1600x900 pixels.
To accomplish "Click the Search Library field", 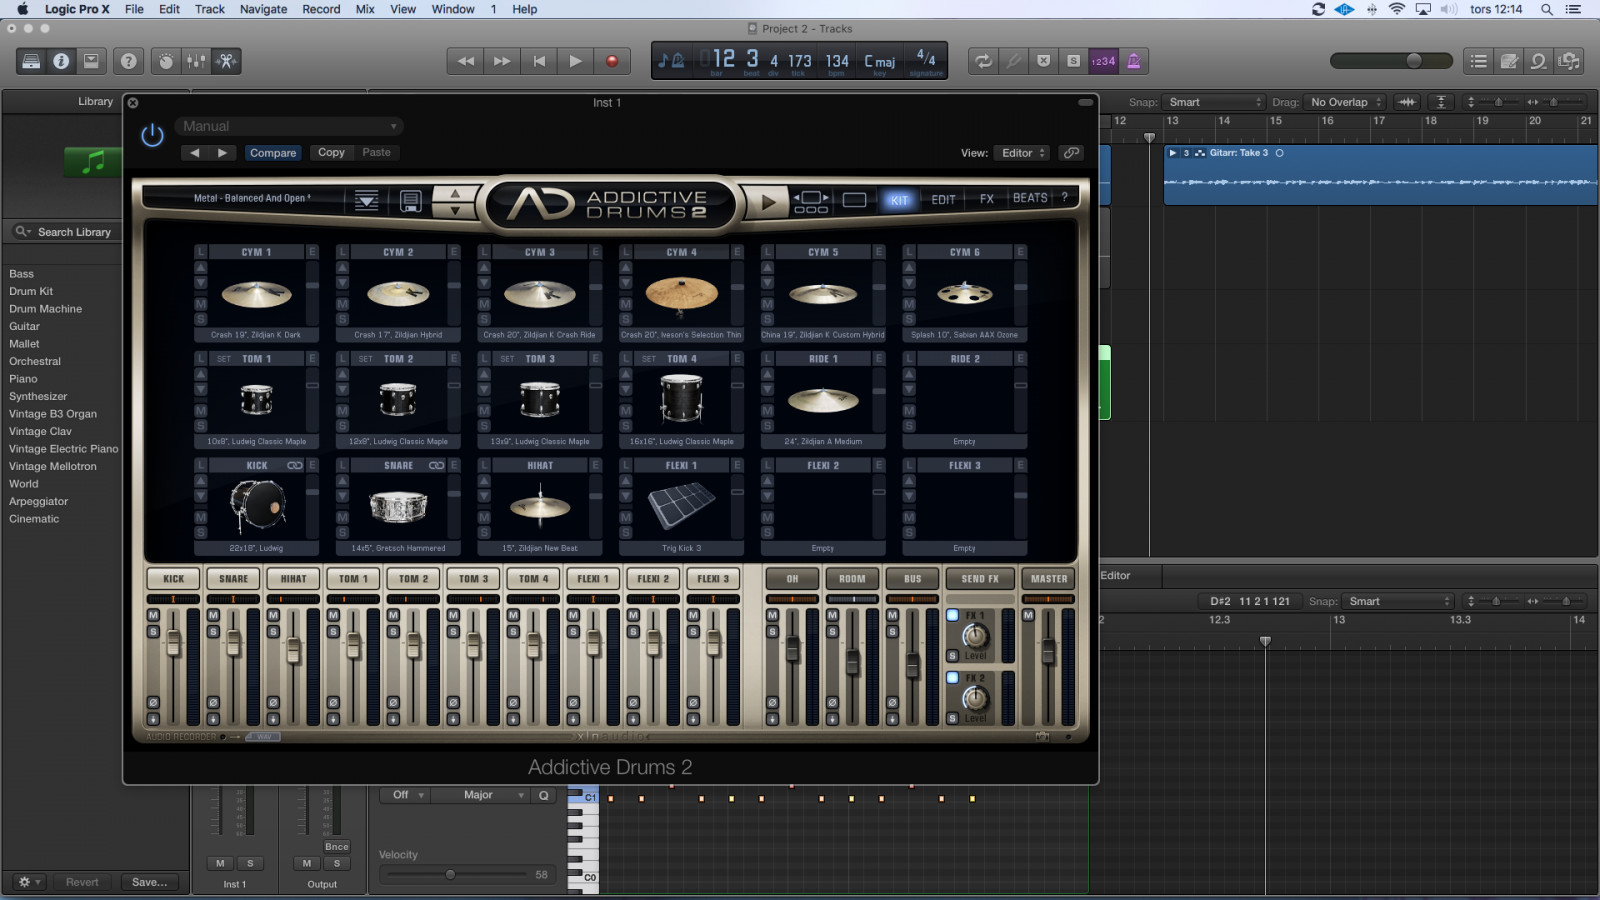I will [63, 232].
